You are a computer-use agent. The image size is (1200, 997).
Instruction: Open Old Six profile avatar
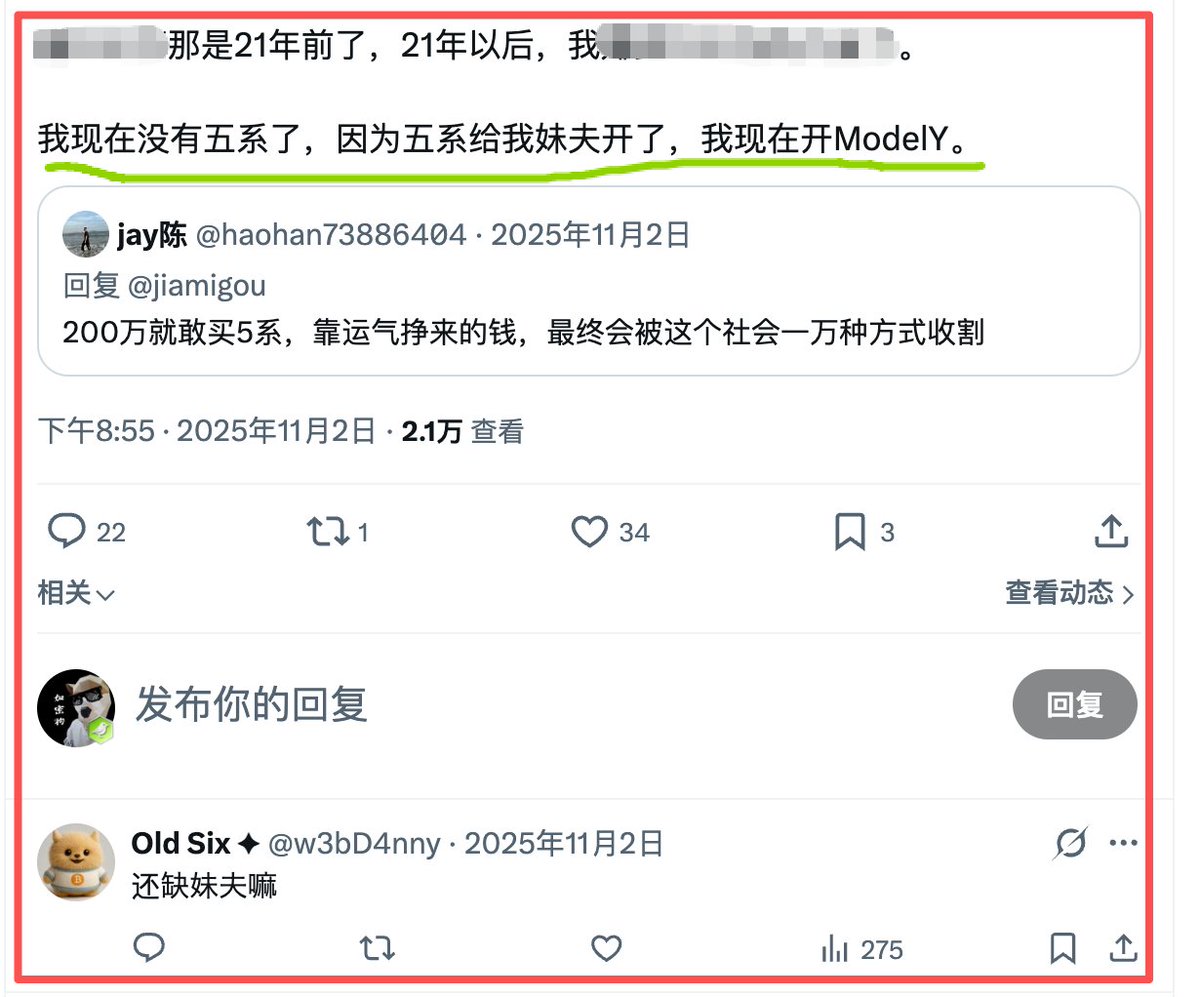coord(76,863)
